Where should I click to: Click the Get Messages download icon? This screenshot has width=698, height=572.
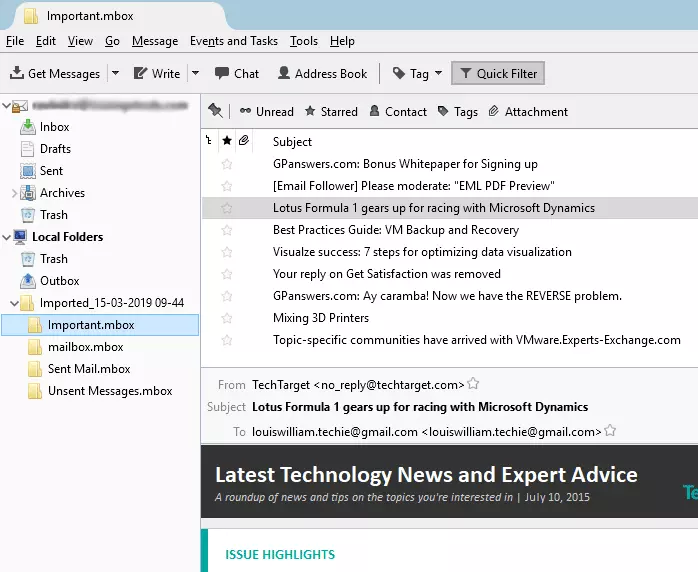point(17,74)
